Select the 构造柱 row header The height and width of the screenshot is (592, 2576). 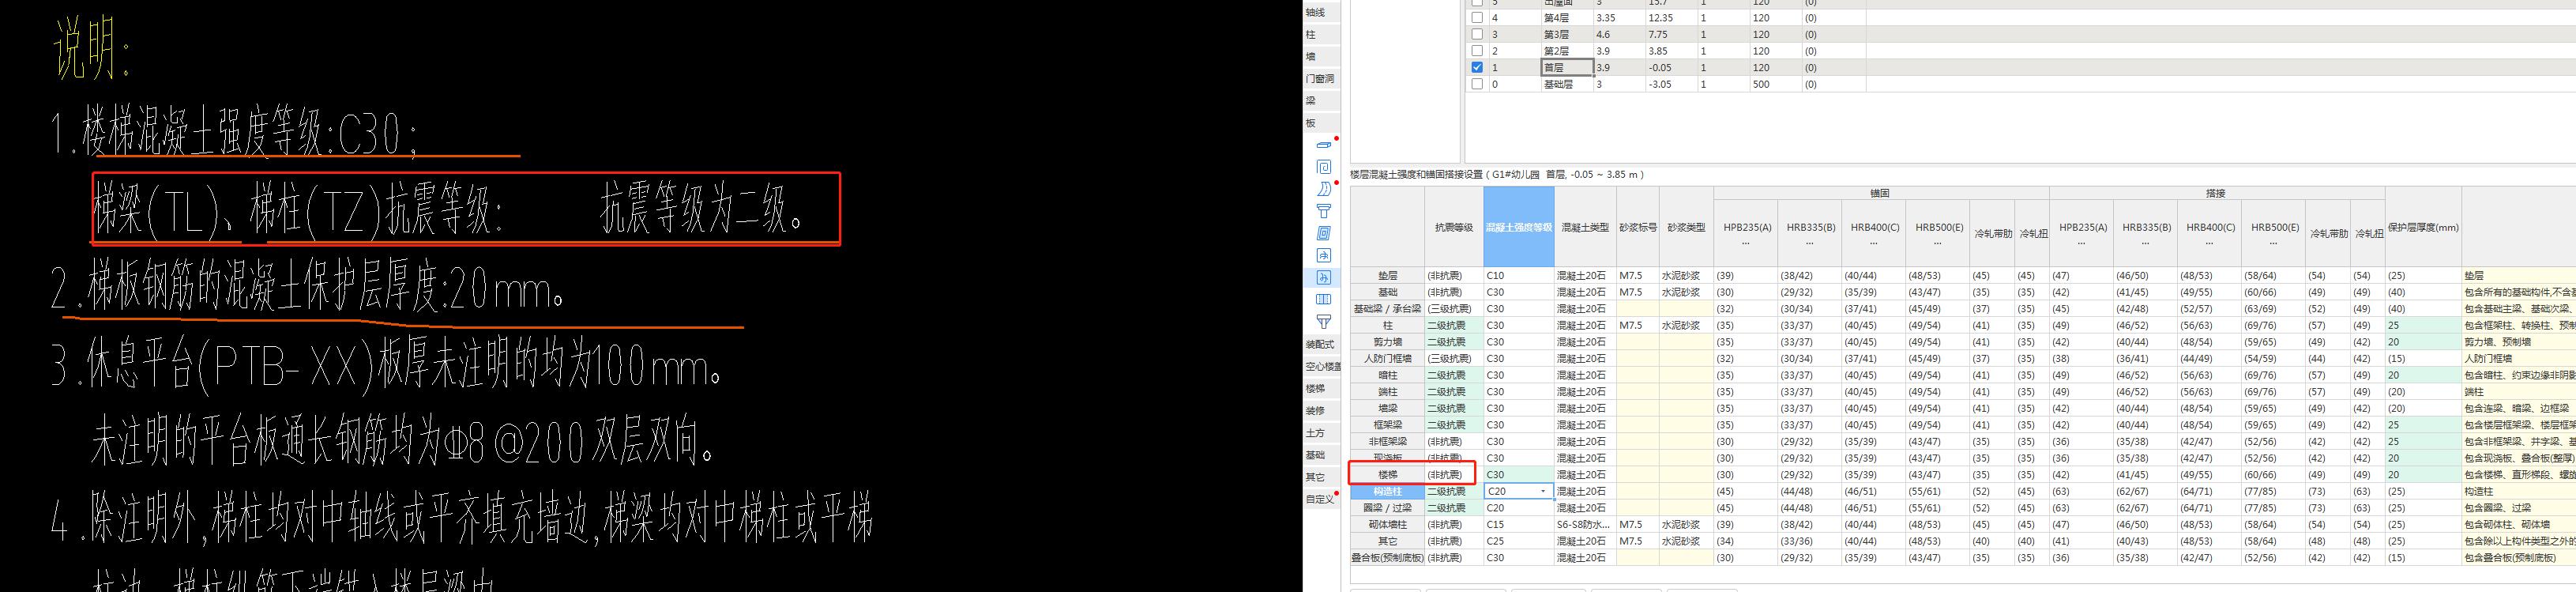[1387, 491]
